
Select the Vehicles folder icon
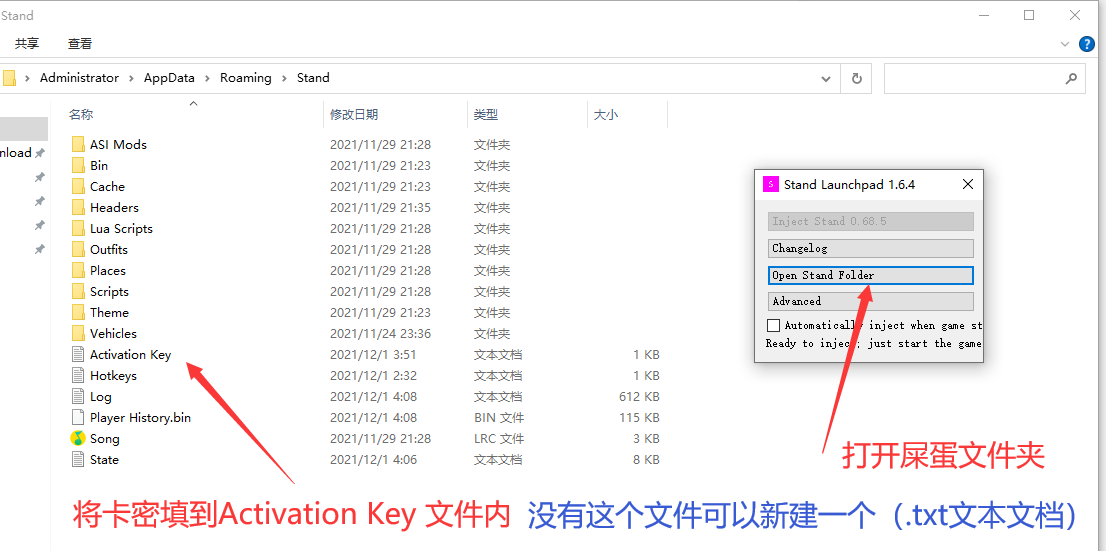(78, 334)
